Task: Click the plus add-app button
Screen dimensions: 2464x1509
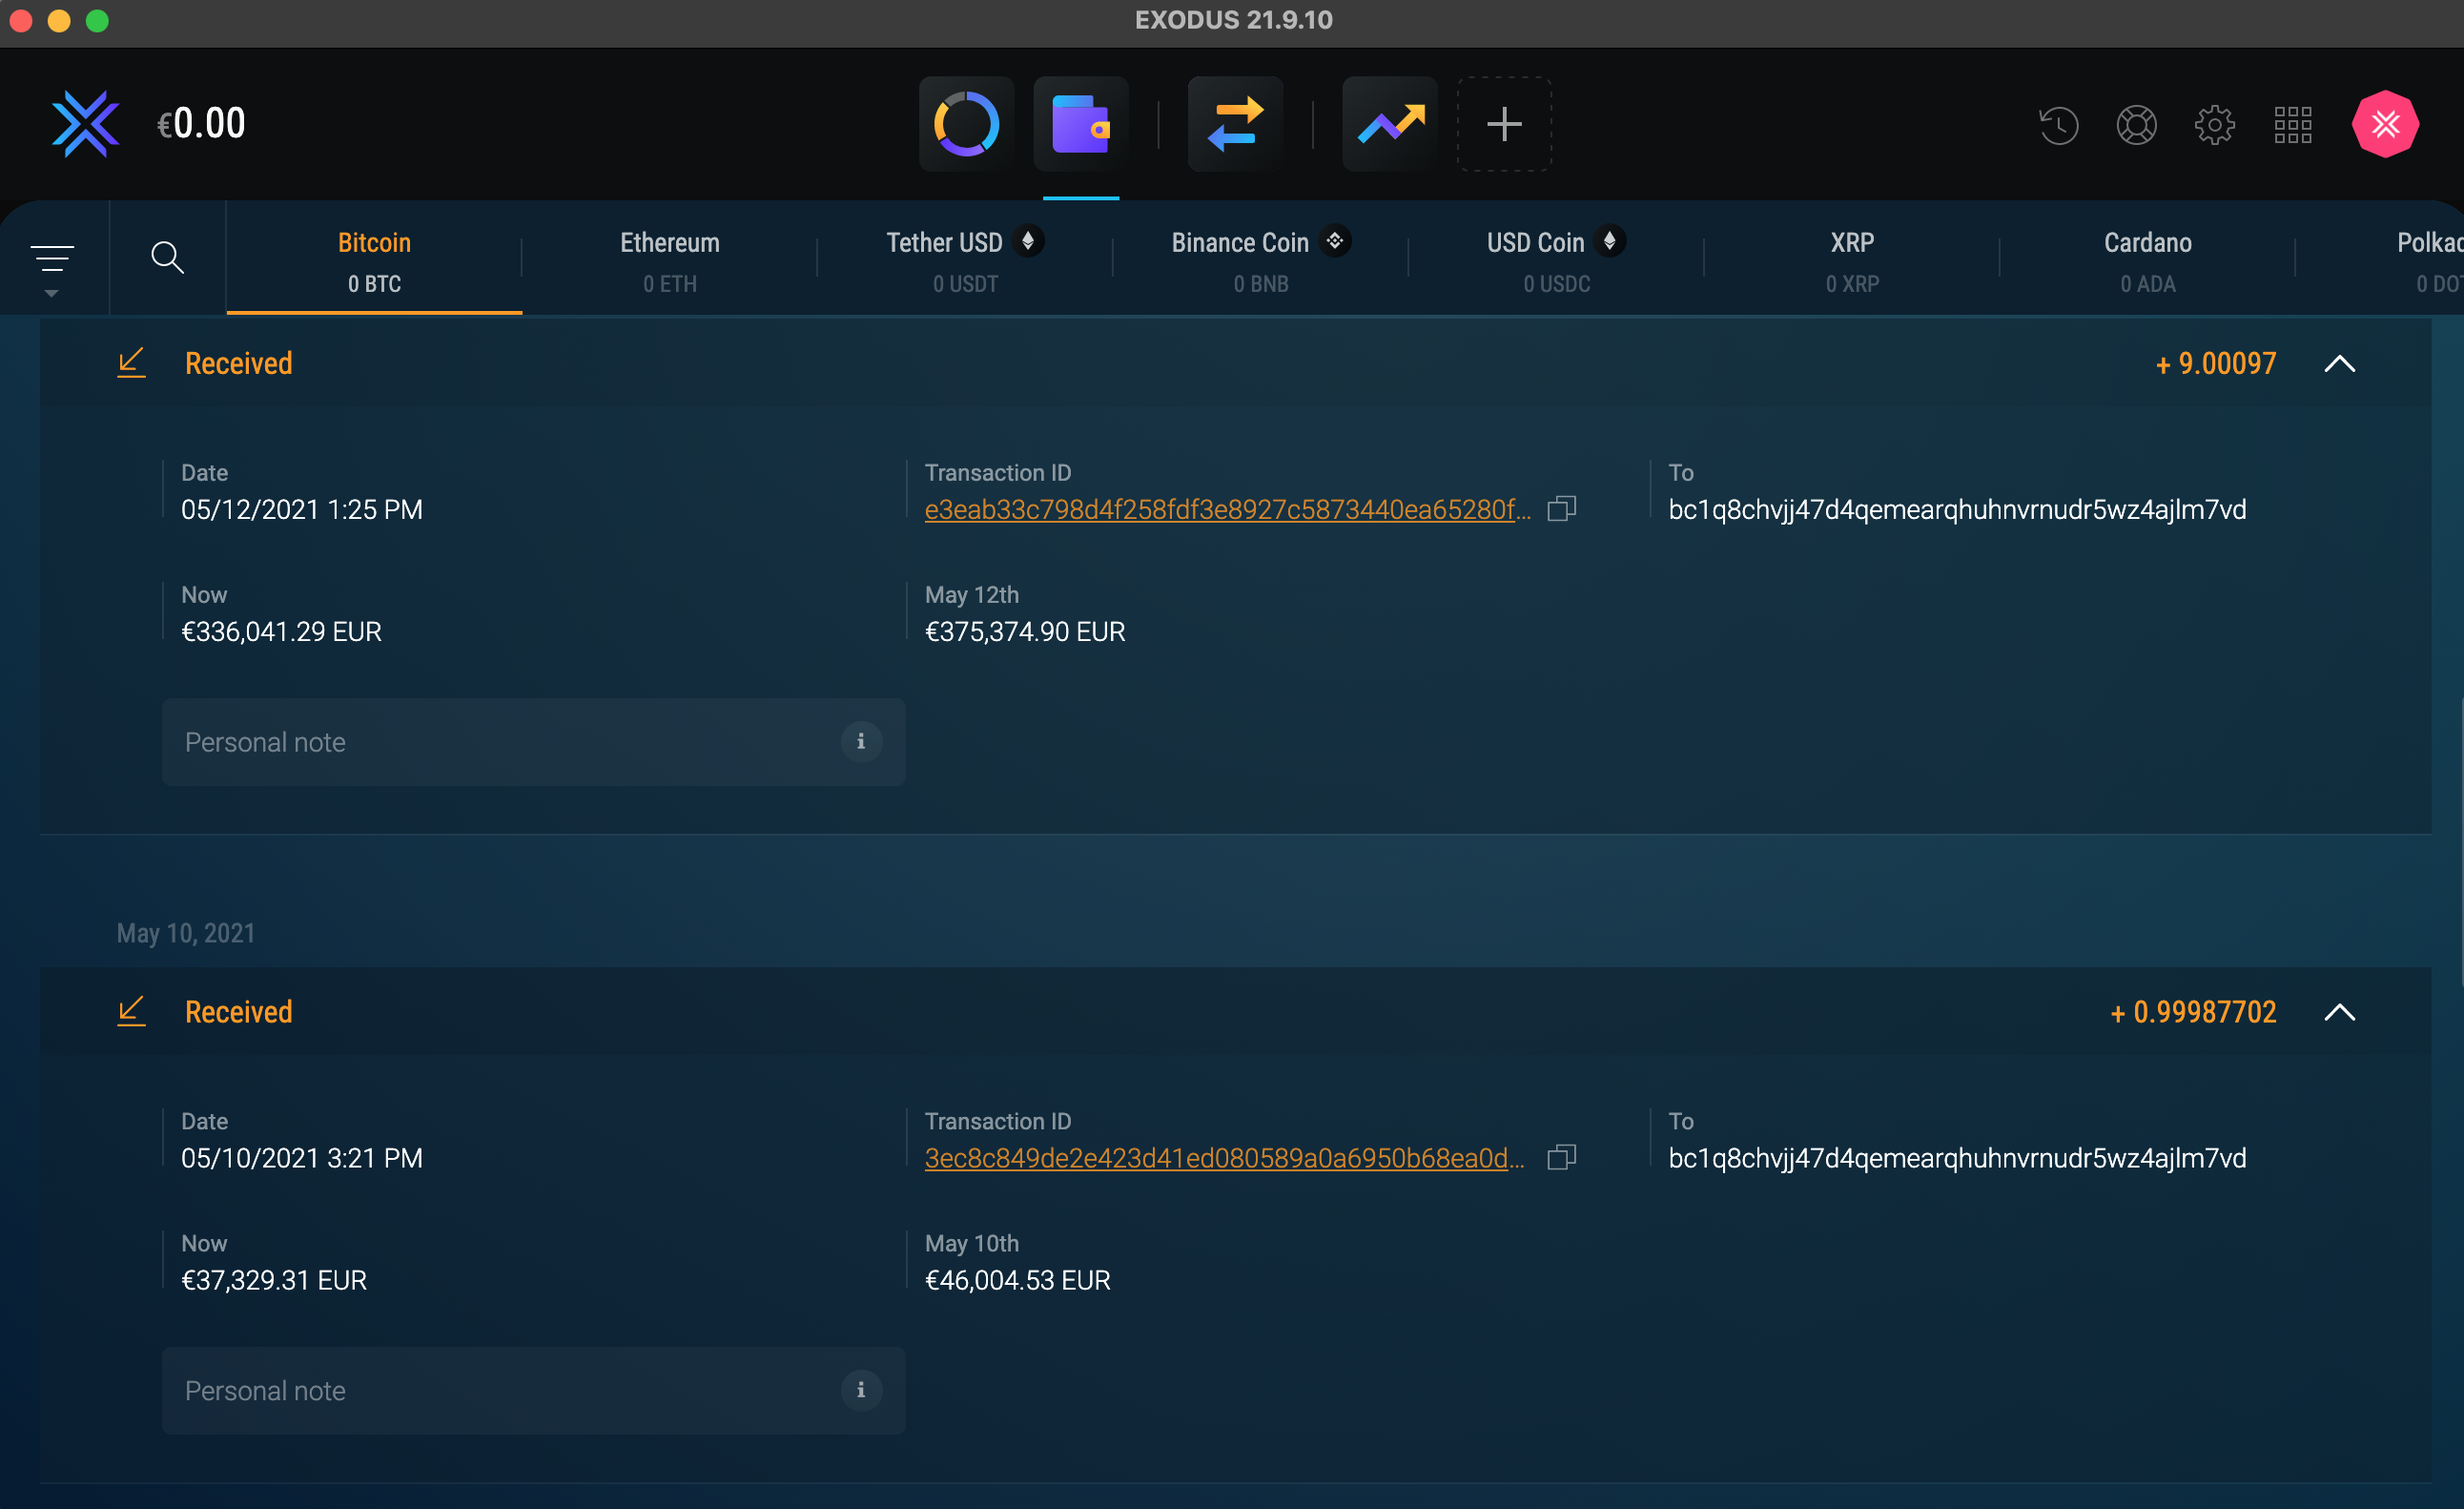Action: [1504, 124]
